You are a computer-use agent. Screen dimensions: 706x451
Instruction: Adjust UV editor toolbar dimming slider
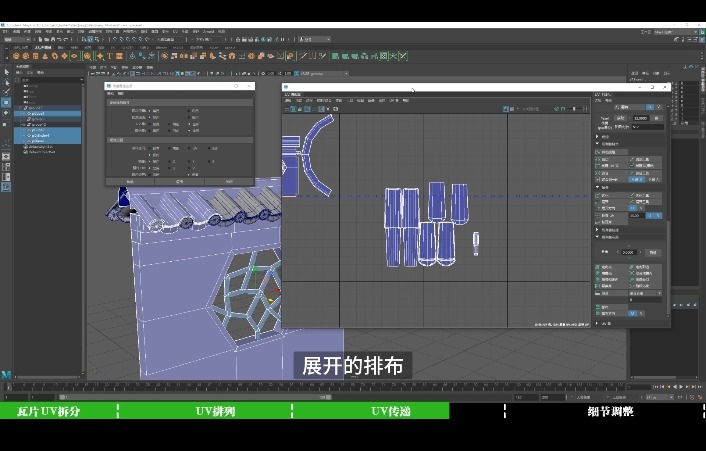click(x=574, y=109)
